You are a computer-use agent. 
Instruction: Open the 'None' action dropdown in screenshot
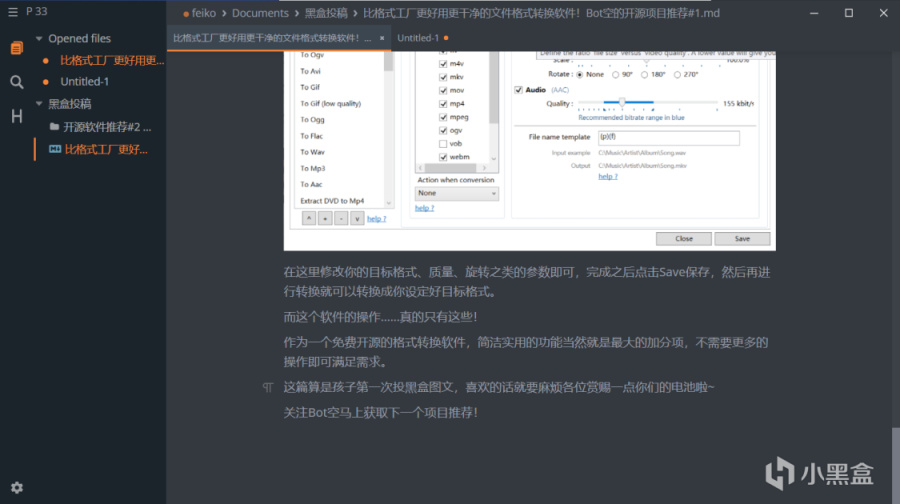click(x=456, y=193)
